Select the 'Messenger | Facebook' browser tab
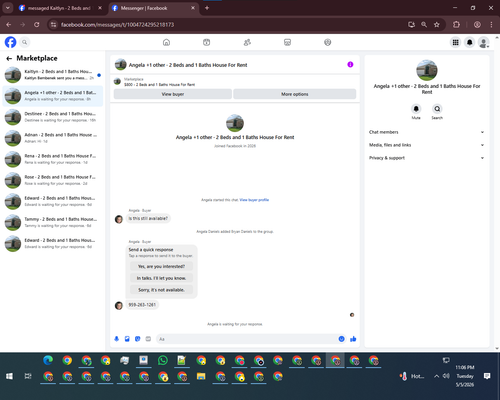 (153, 8)
